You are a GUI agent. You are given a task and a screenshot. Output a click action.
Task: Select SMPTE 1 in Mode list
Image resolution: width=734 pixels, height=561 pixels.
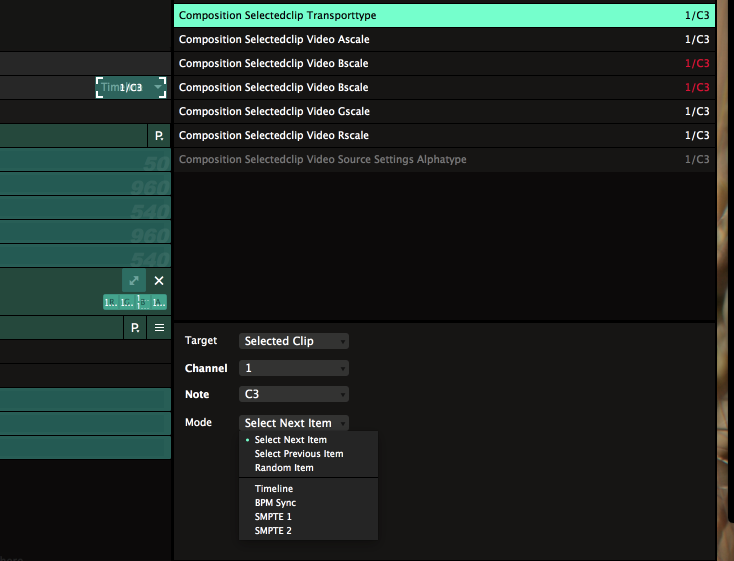(273, 517)
